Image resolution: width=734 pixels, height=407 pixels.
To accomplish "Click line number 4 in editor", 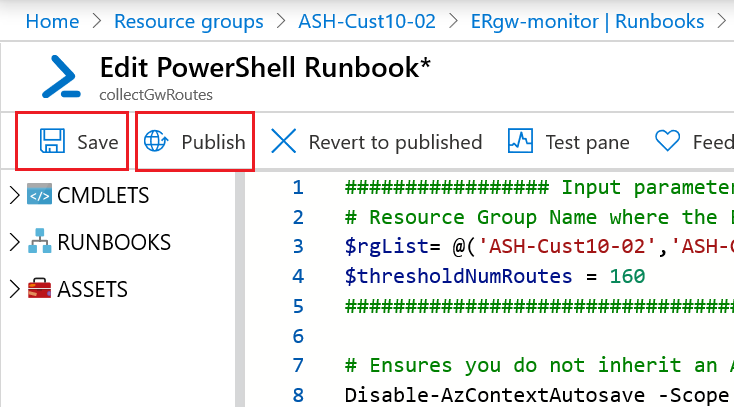I will (x=298, y=276).
